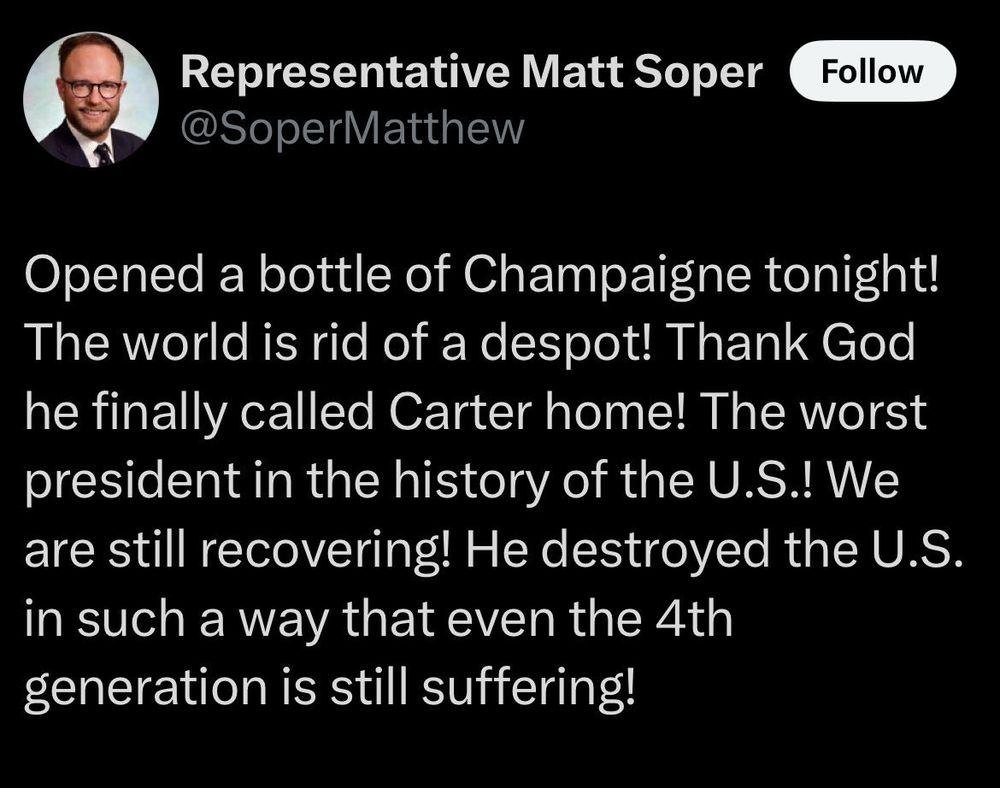This screenshot has width=1000, height=788.
Task: Click the word "president" in the post
Action: point(132,481)
